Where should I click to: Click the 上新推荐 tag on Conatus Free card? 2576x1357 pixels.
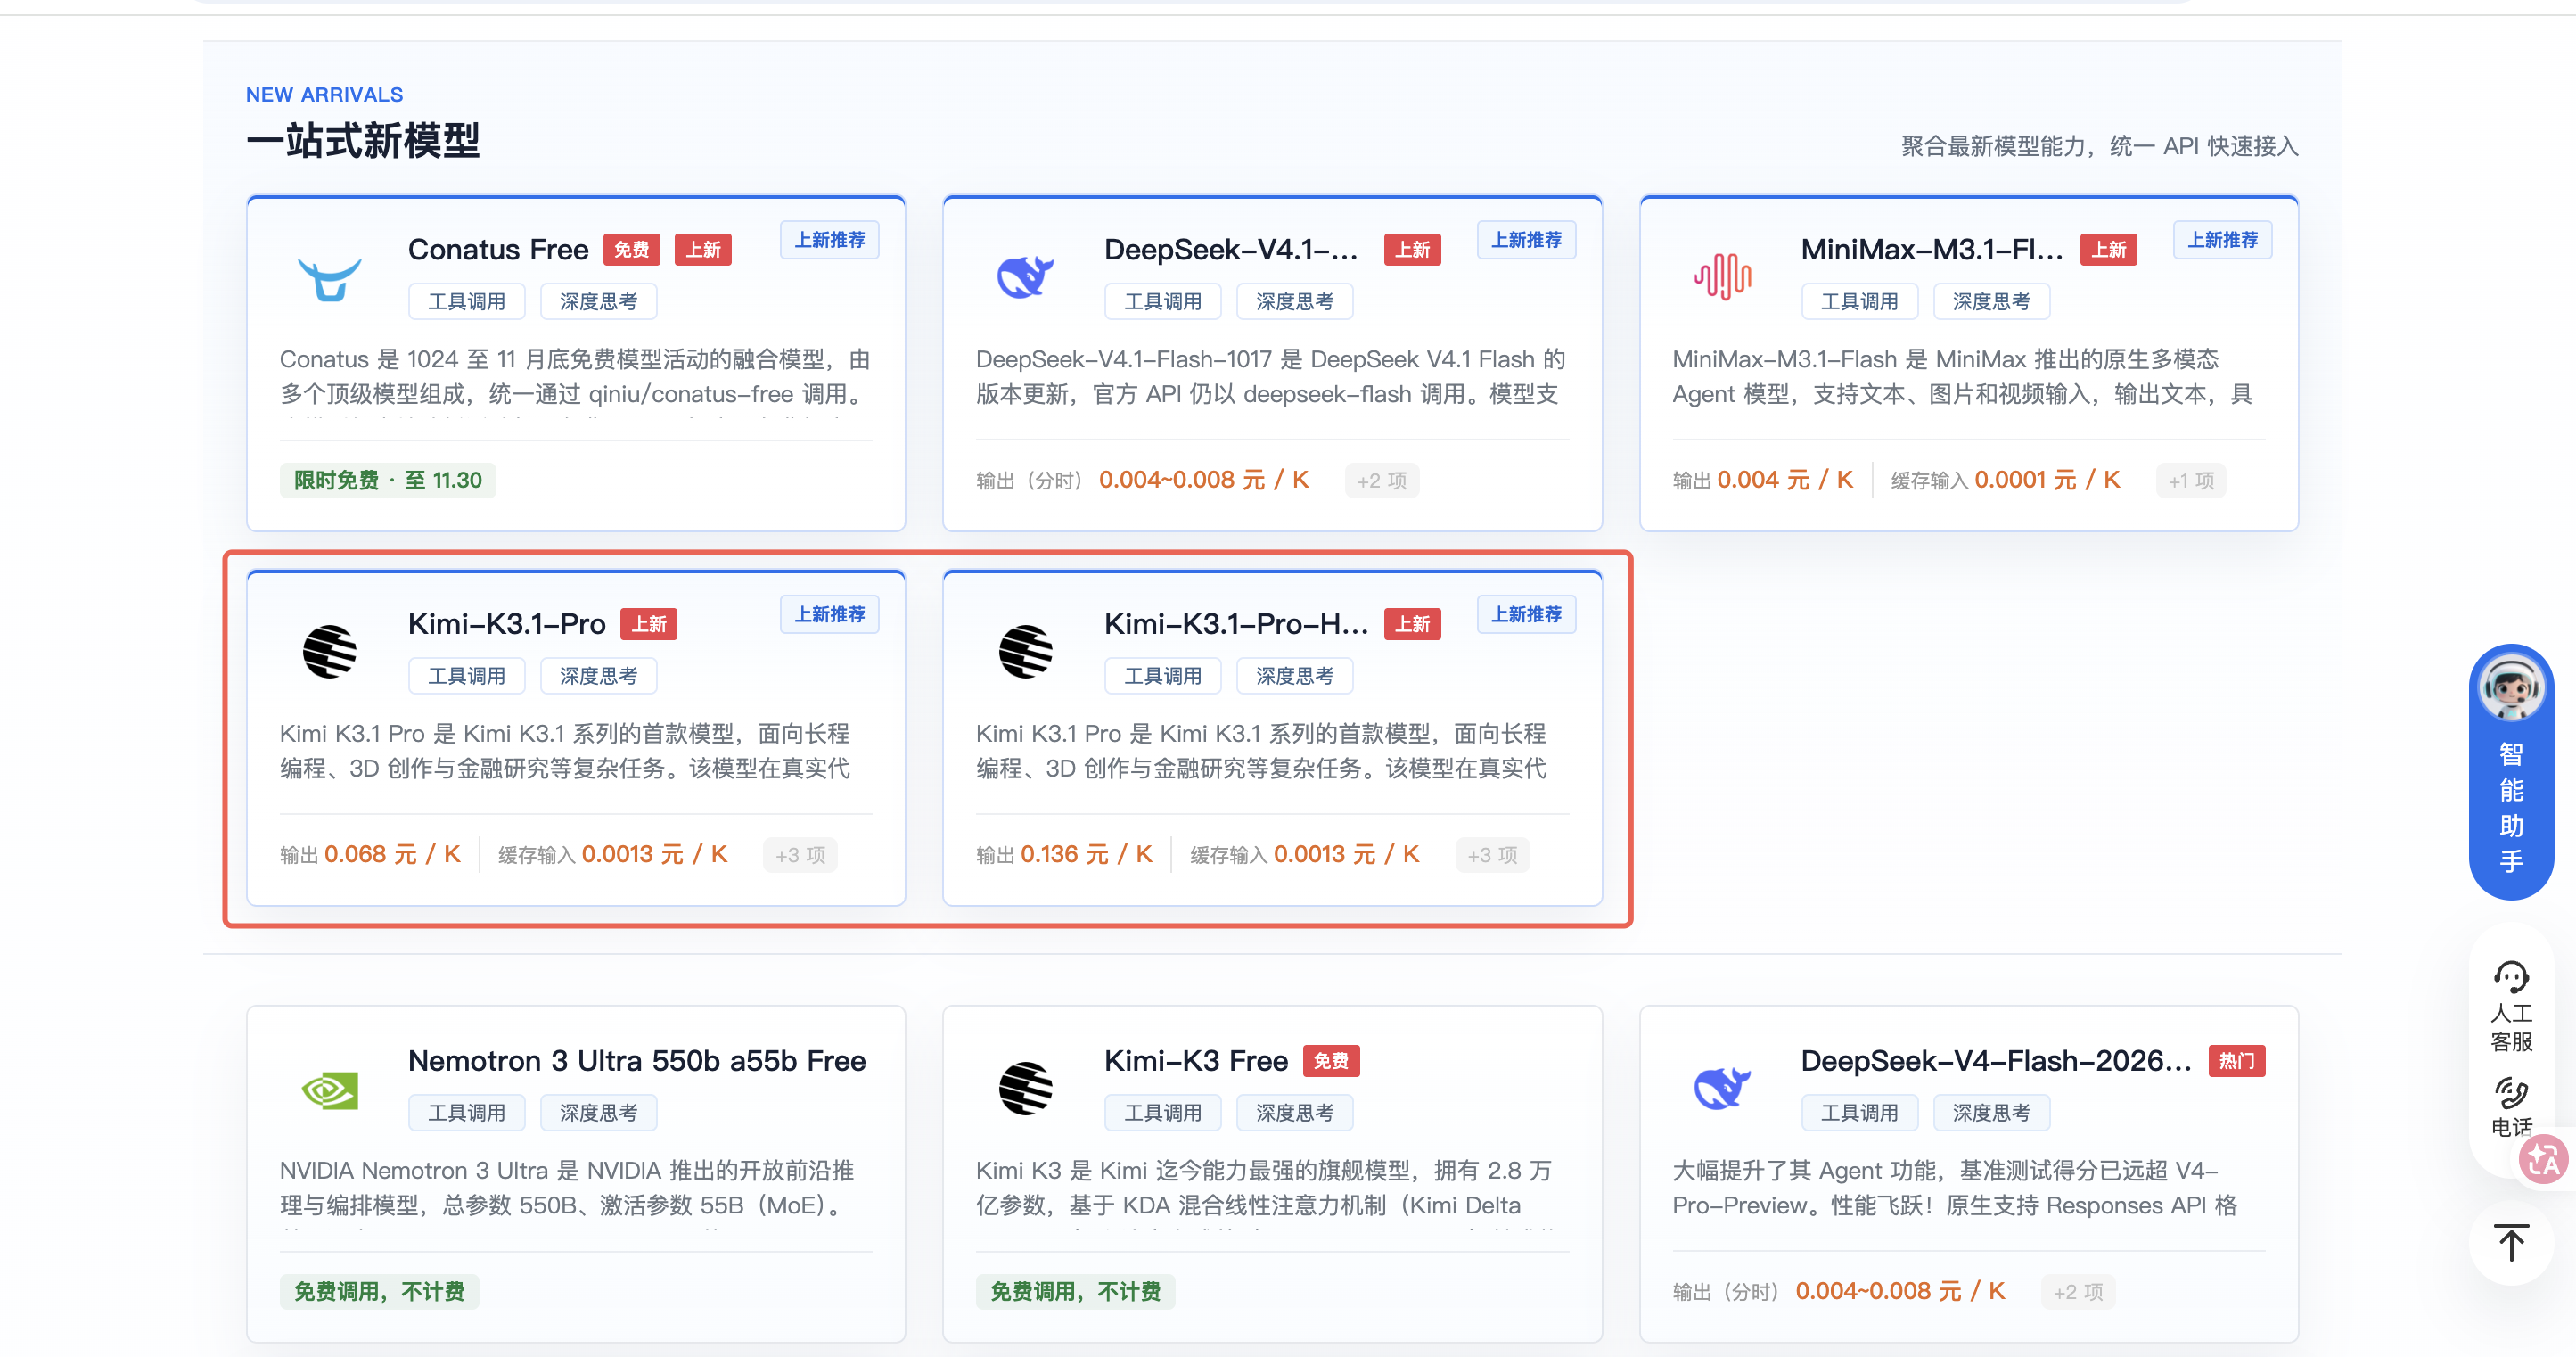(830, 240)
